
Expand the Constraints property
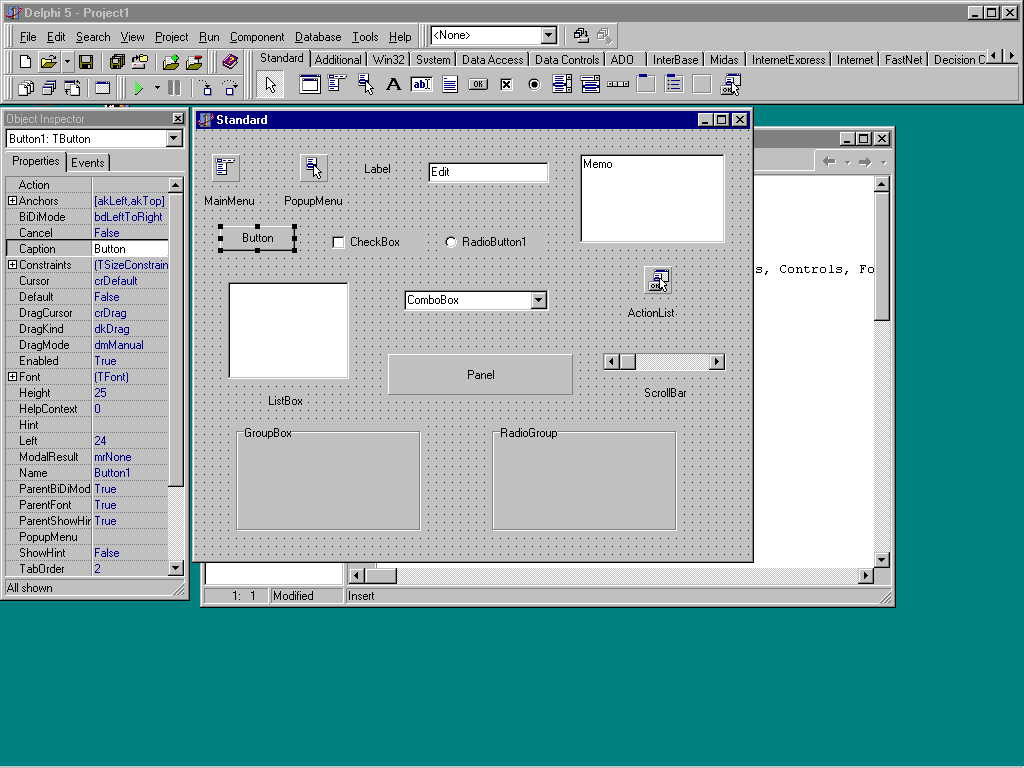click(12, 264)
